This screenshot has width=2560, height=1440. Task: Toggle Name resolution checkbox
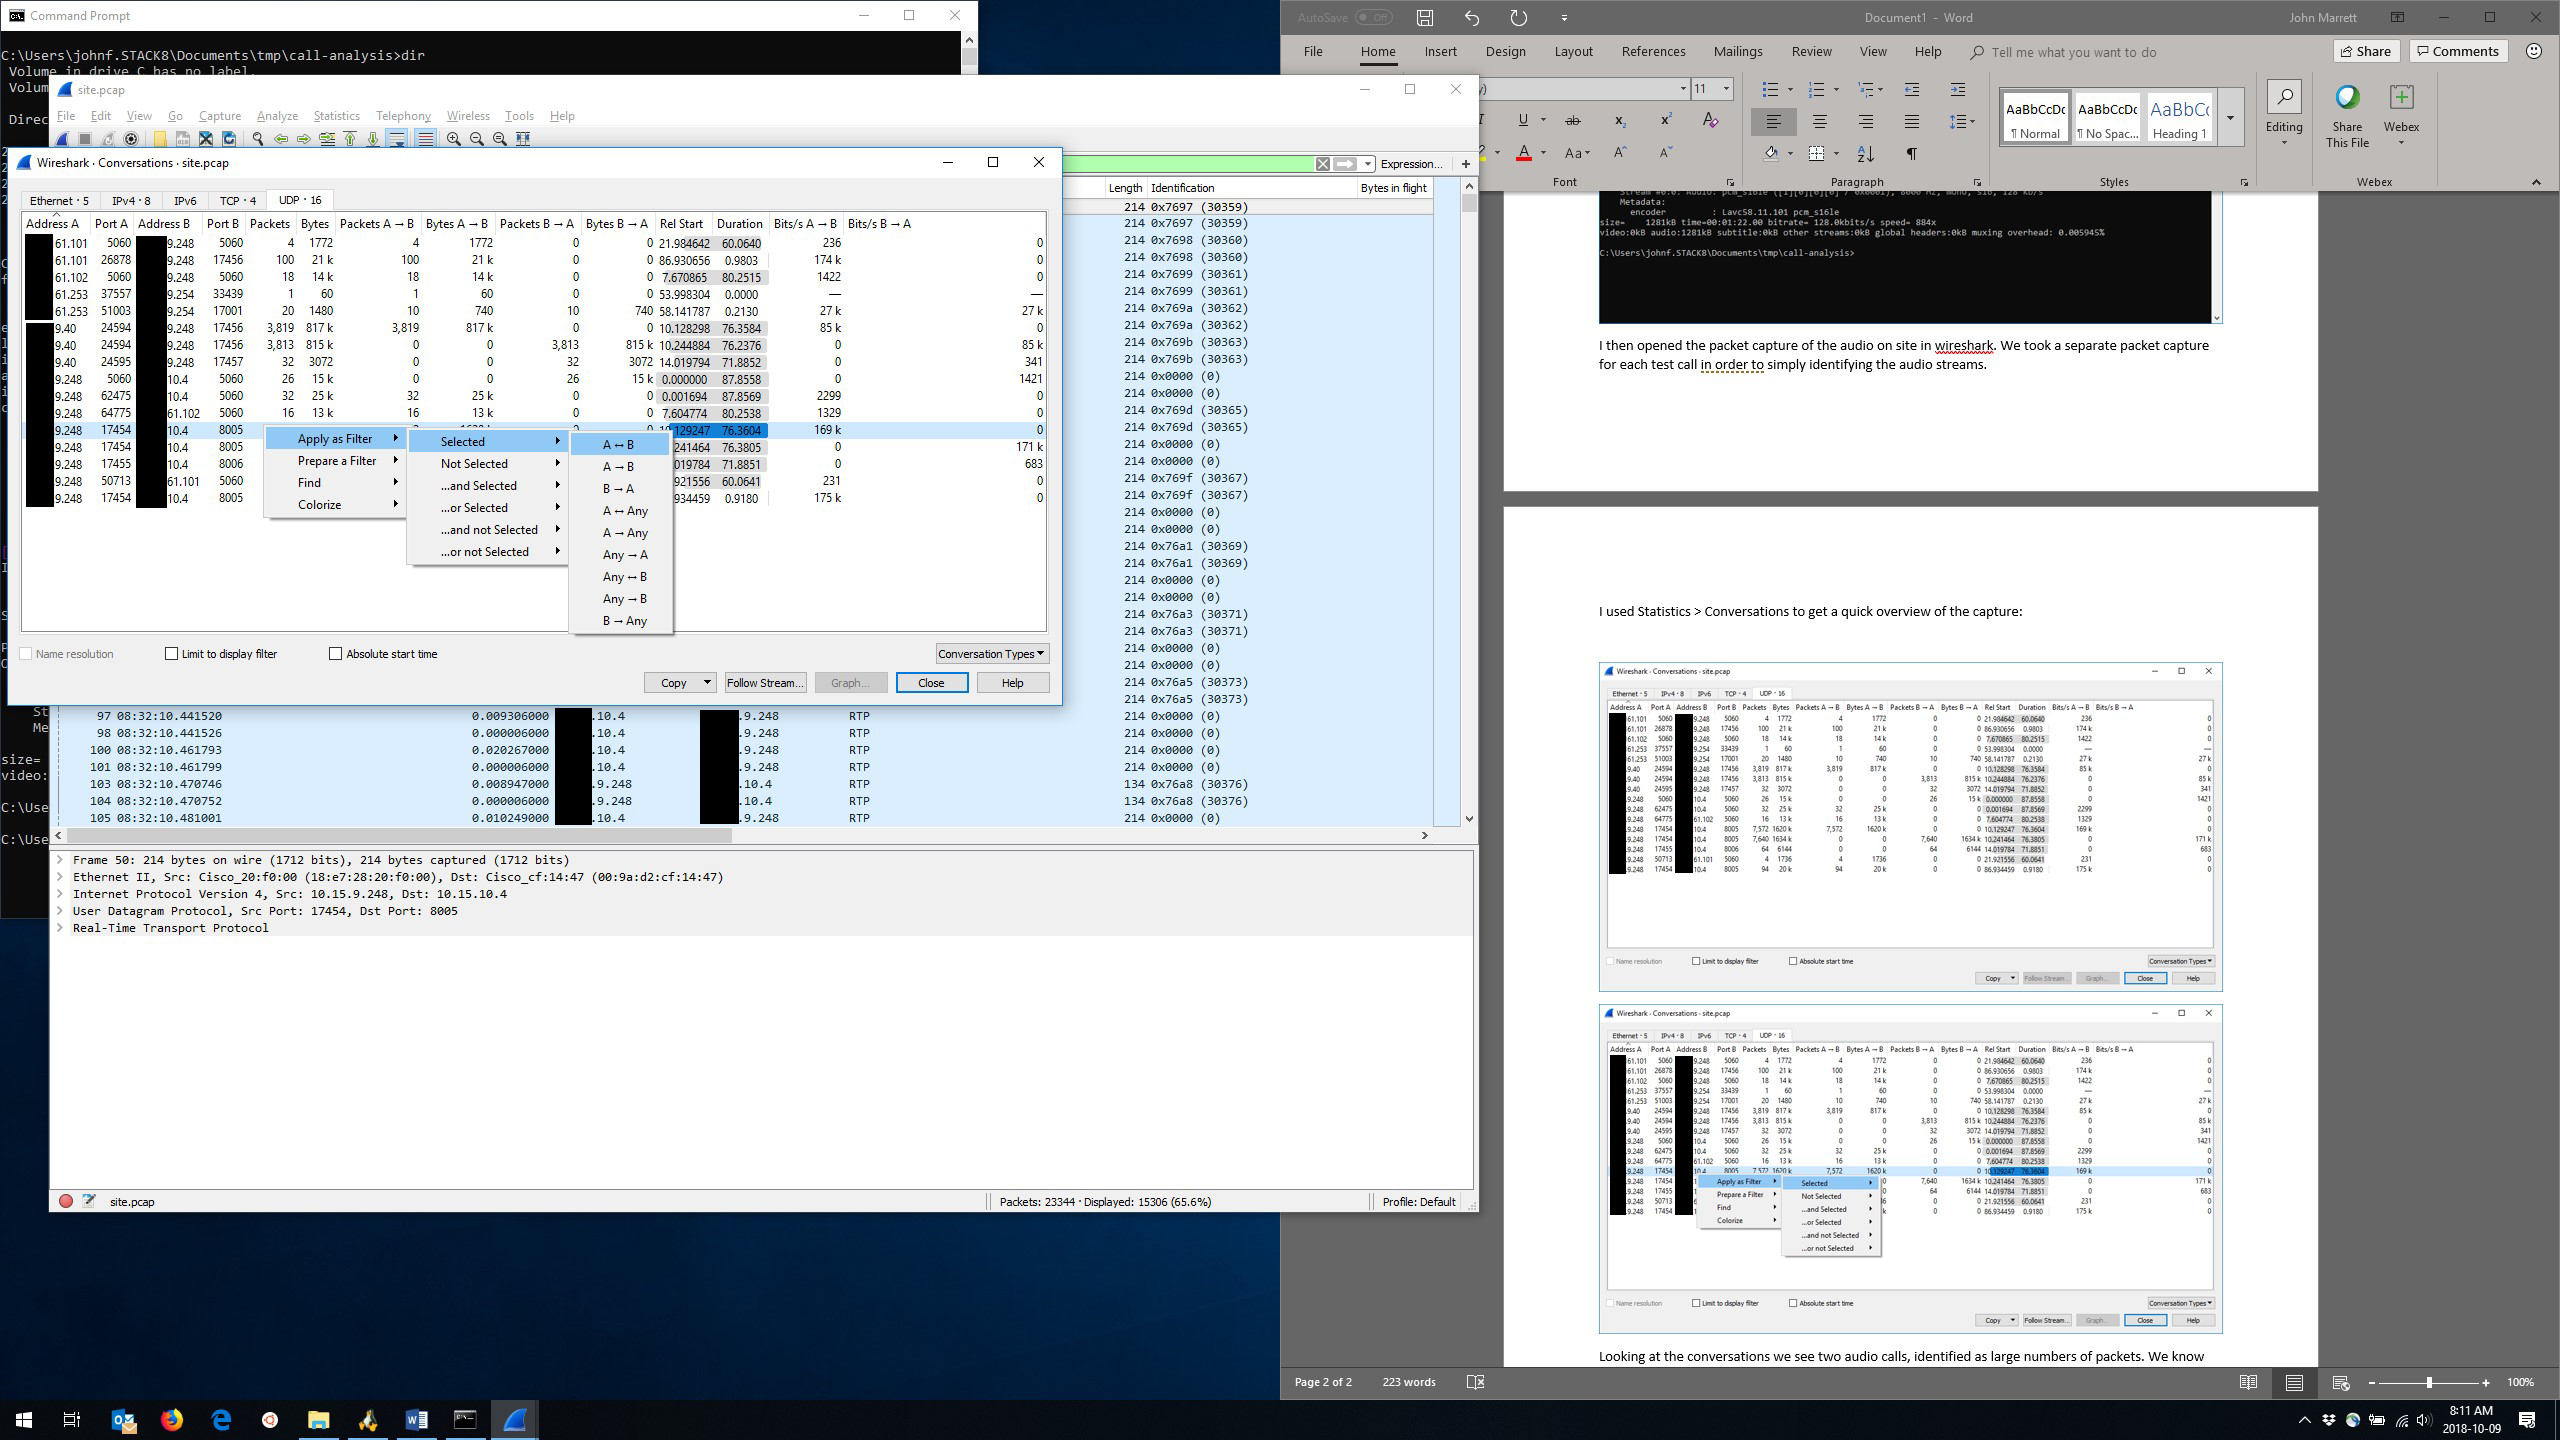pyautogui.click(x=27, y=654)
